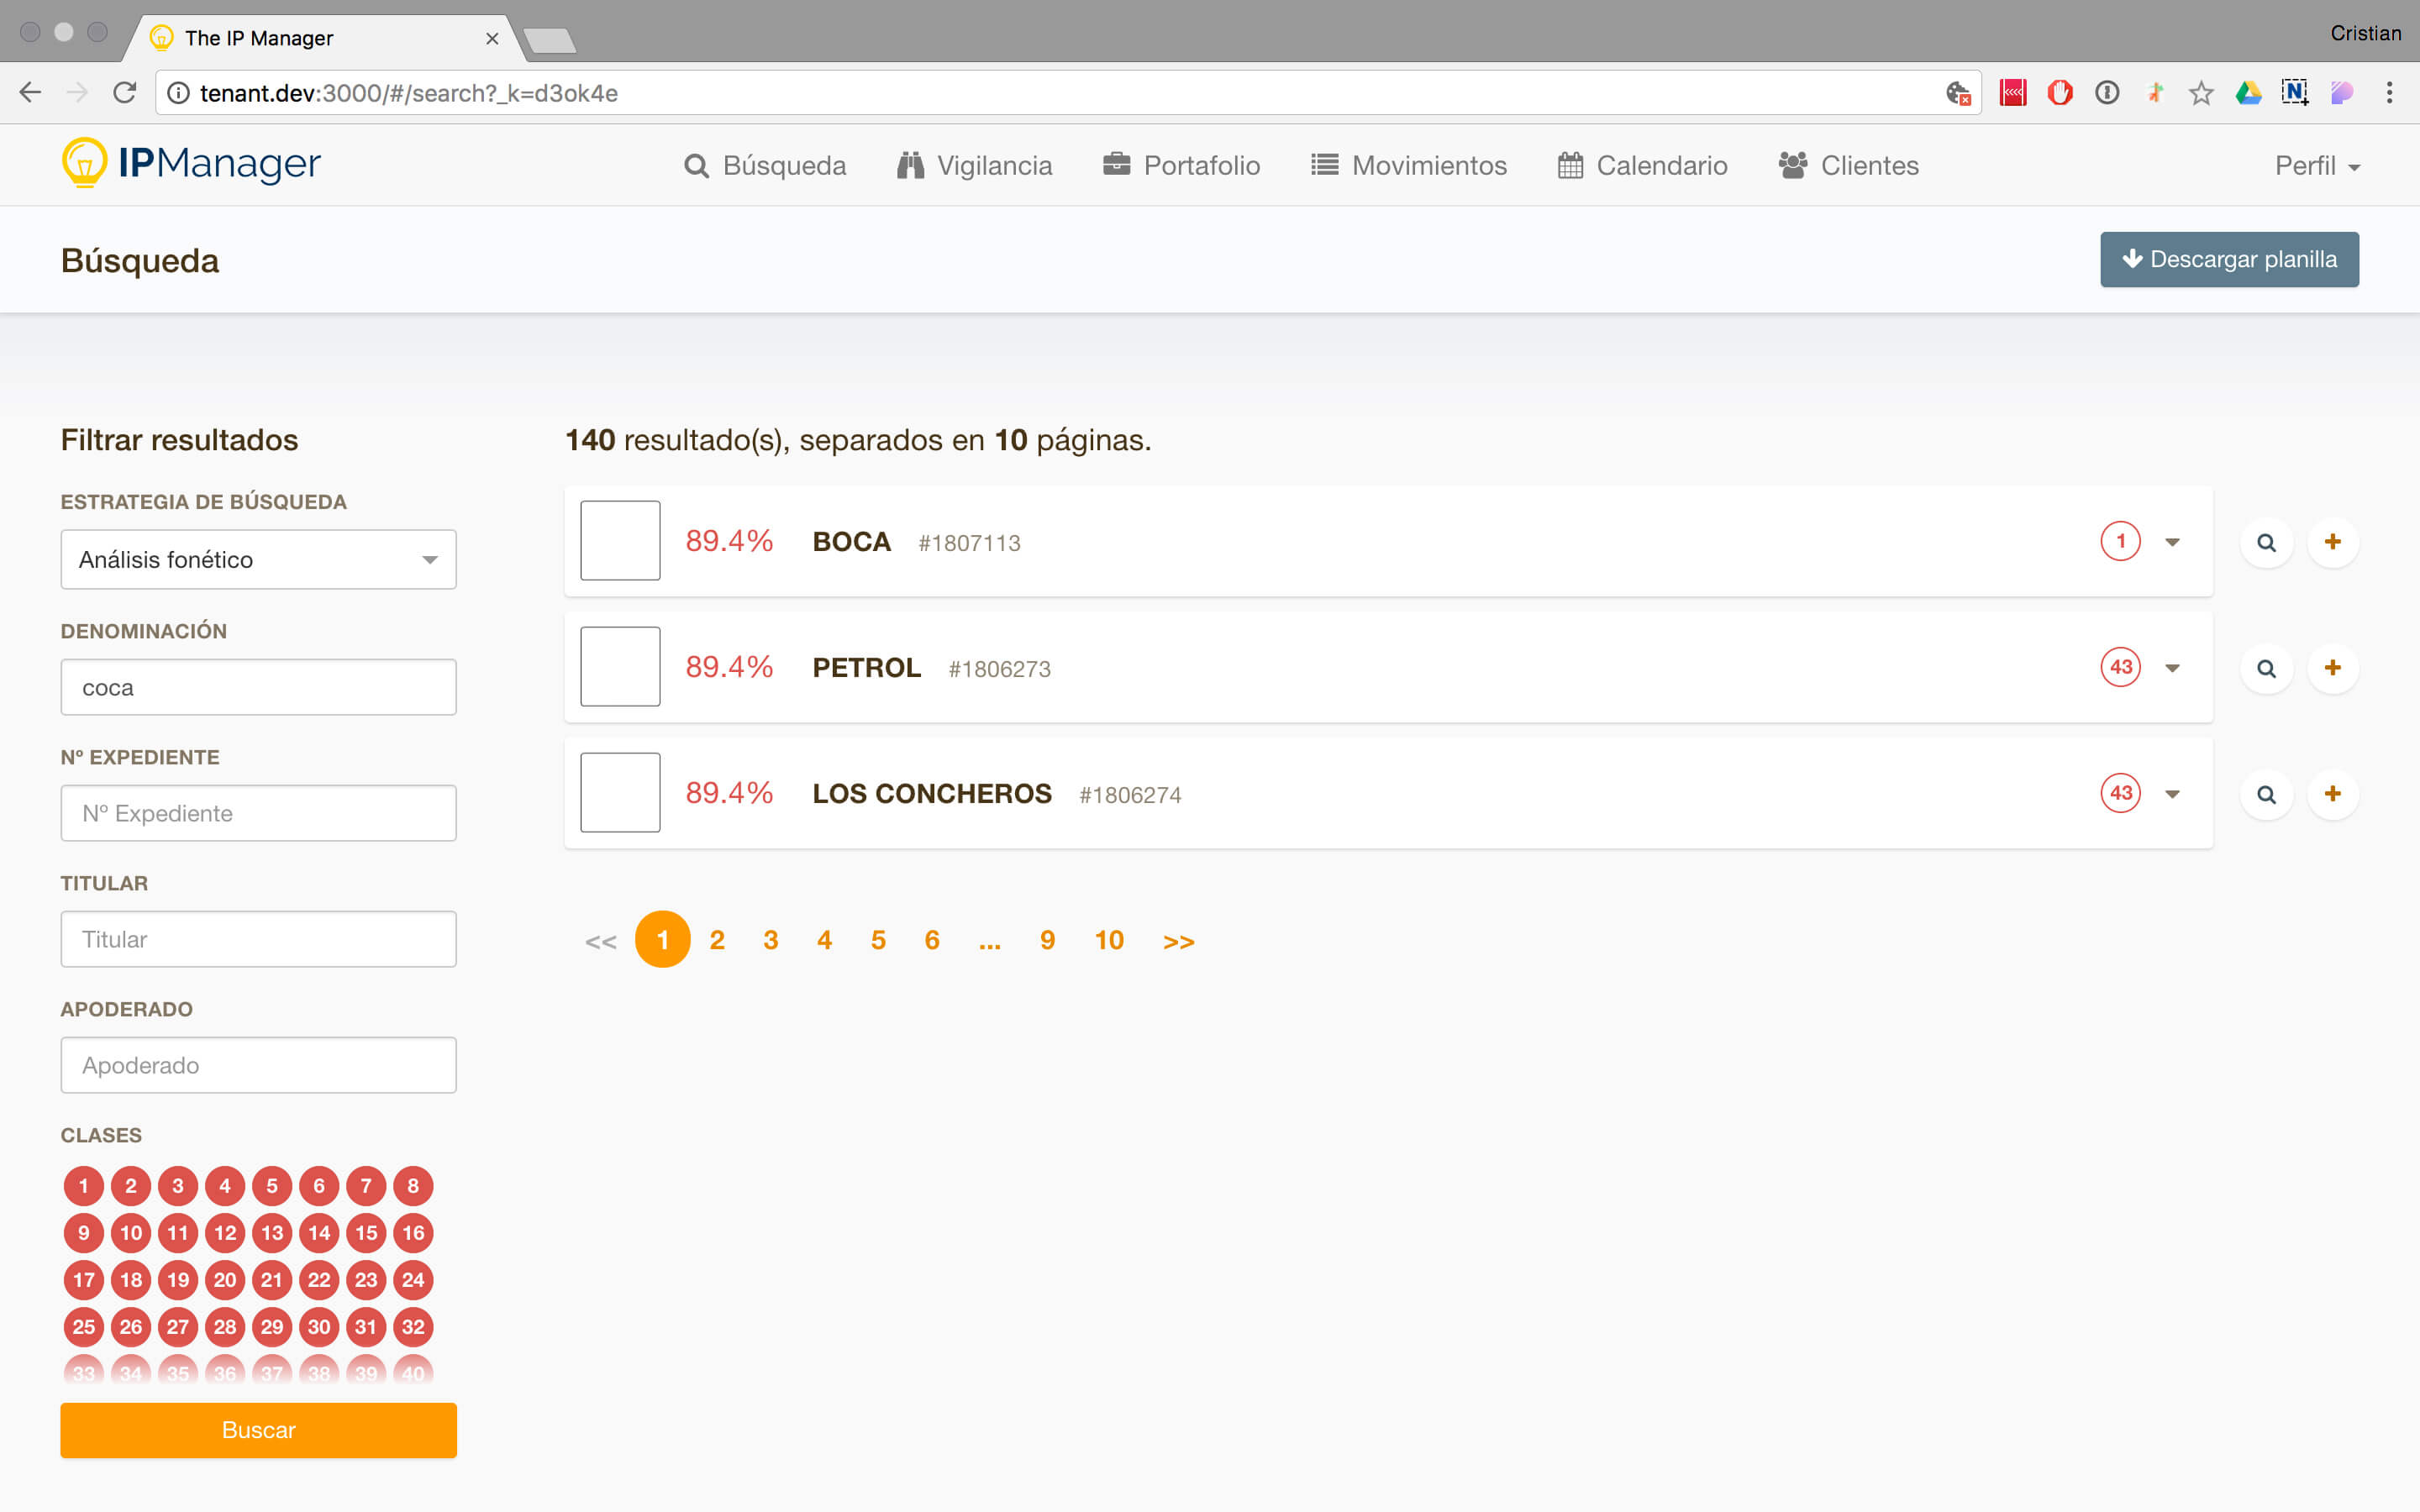Viewport: 2420px width, 1512px height.
Task: Expand the BOCA result details arrow
Action: [2172, 542]
